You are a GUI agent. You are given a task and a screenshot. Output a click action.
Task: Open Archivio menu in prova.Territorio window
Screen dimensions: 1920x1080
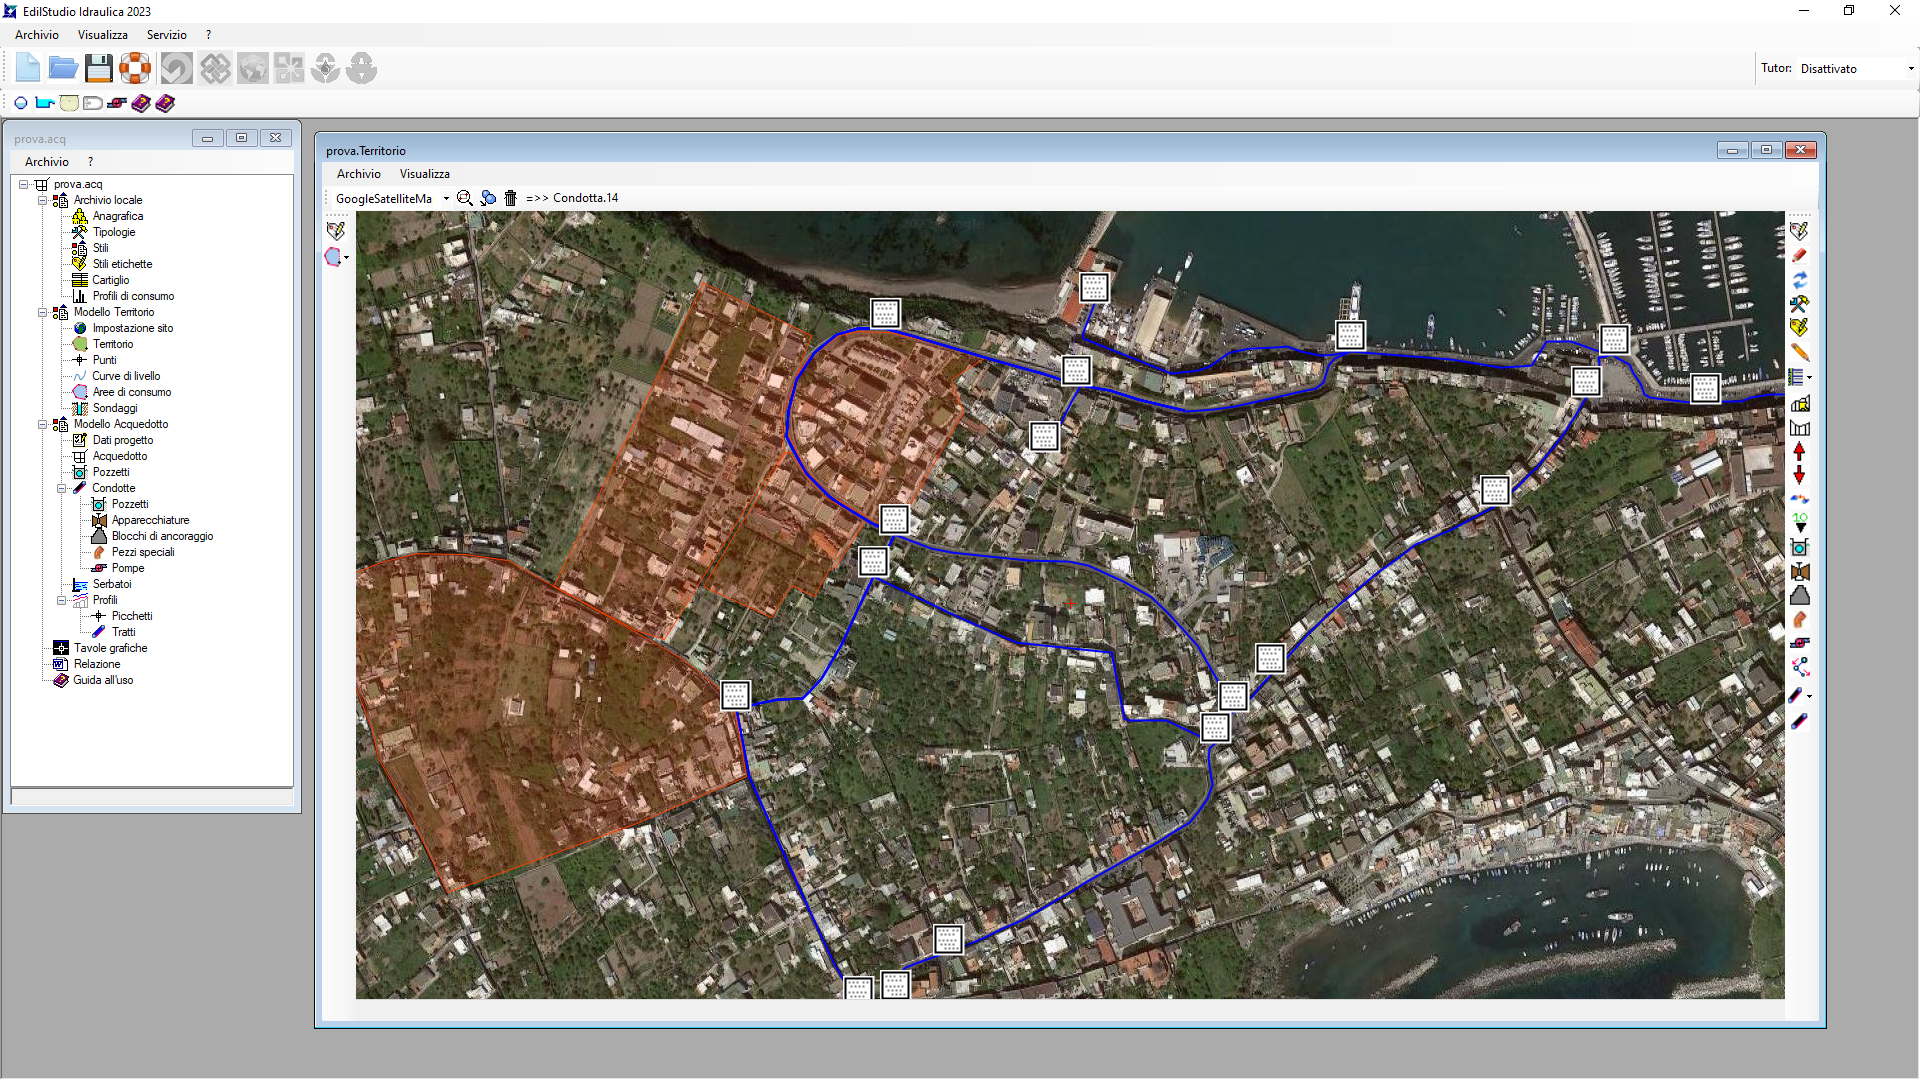click(x=359, y=174)
